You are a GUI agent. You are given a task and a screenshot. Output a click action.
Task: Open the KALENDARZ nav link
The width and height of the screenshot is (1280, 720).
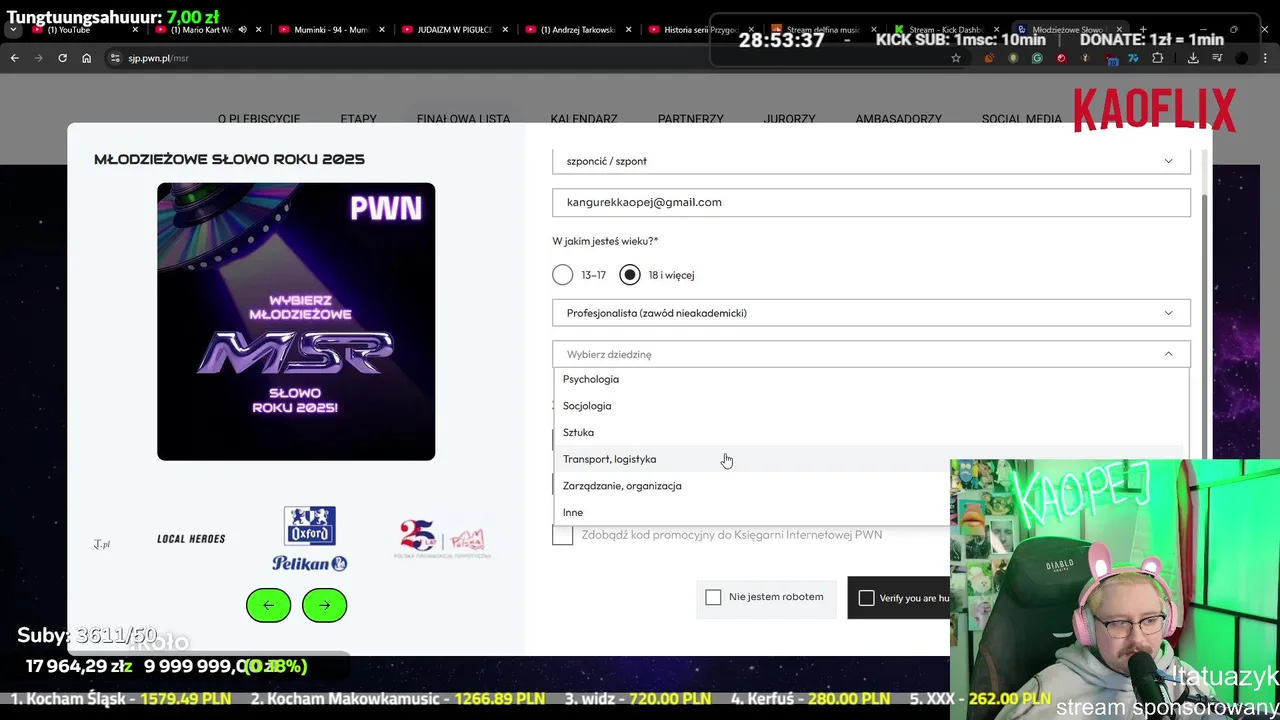pos(584,119)
